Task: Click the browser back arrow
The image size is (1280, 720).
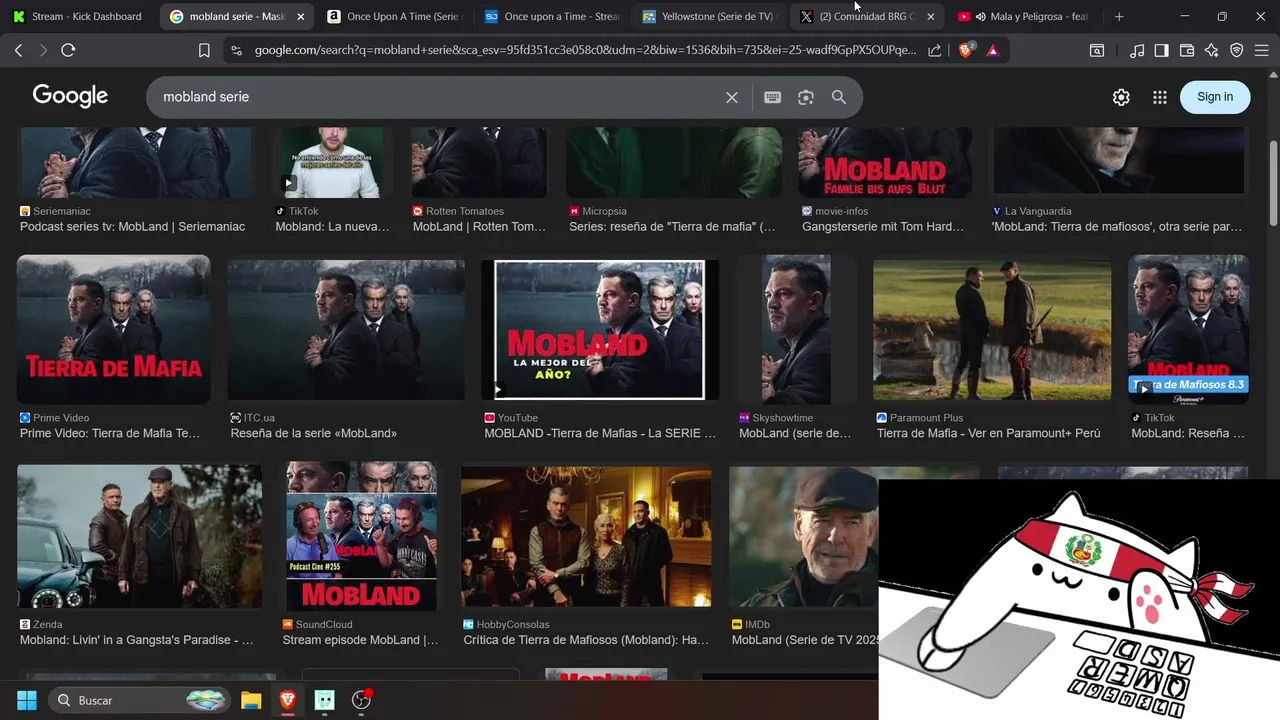Action: [18, 50]
